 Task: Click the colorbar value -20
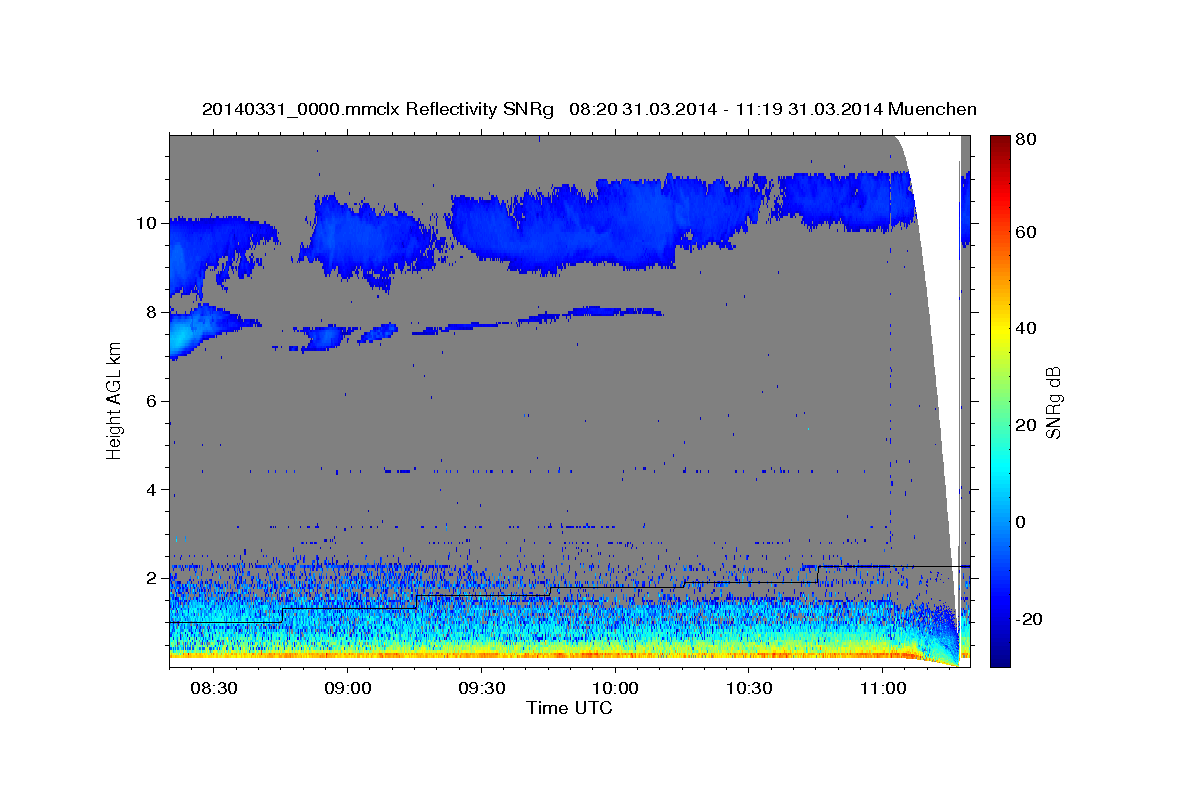(1029, 619)
